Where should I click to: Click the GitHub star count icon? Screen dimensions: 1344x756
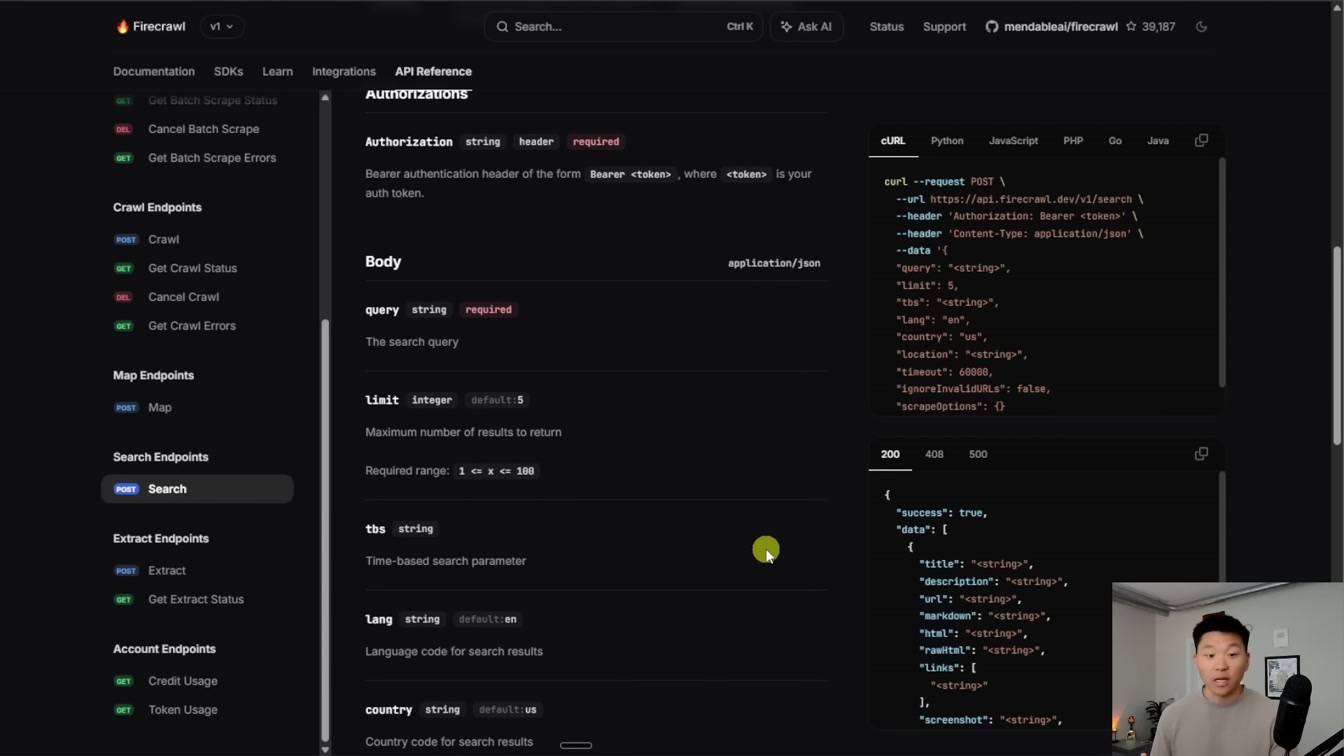click(x=1131, y=27)
